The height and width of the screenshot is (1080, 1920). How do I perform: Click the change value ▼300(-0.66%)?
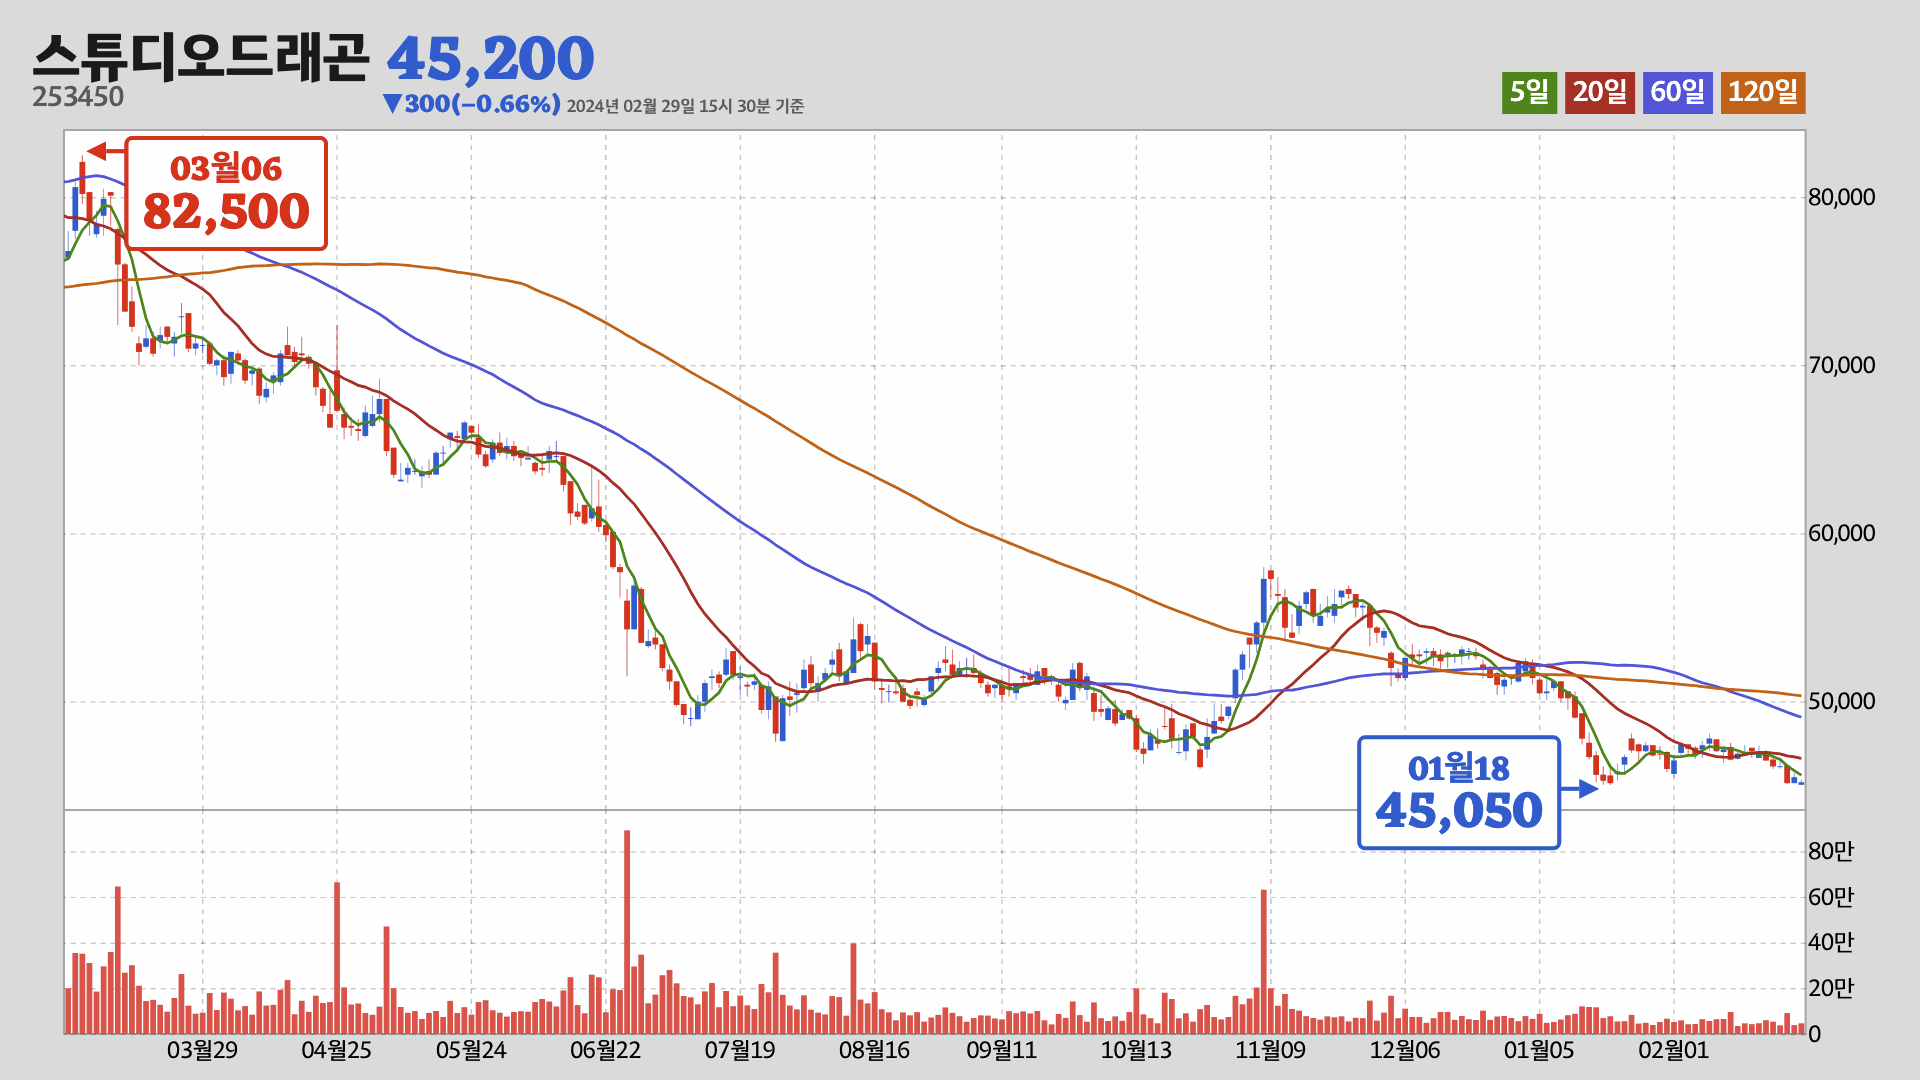(472, 104)
